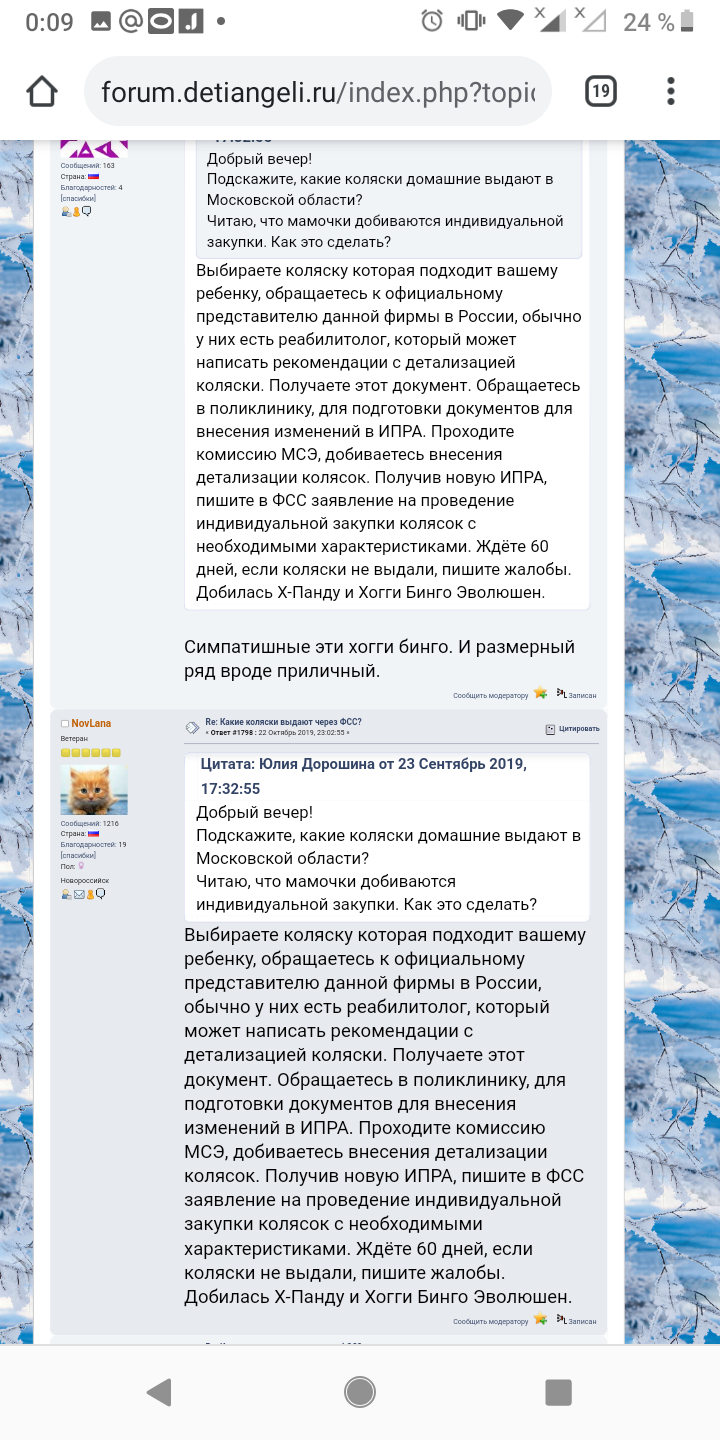Click the 'Благодарностей: 4' text
Viewport: 720px width, 1440px height.
(91, 187)
